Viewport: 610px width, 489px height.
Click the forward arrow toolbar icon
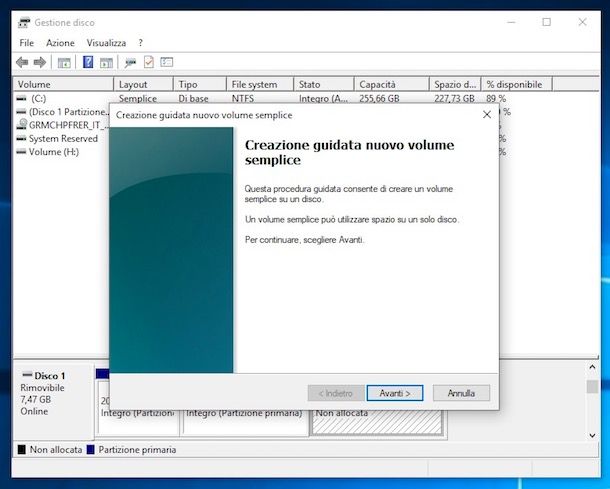coord(40,62)
